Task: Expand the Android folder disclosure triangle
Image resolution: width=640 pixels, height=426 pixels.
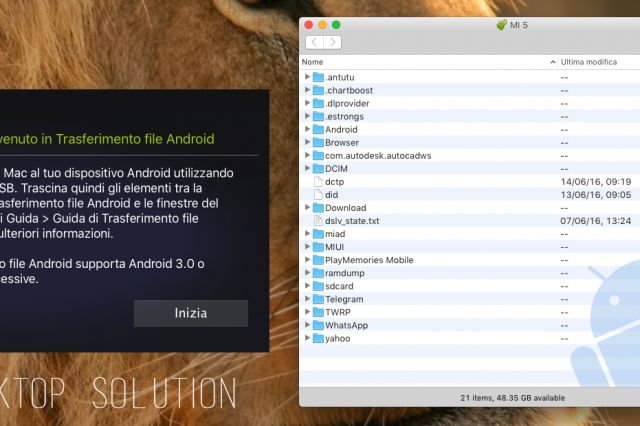Action: tap(307, 129)
